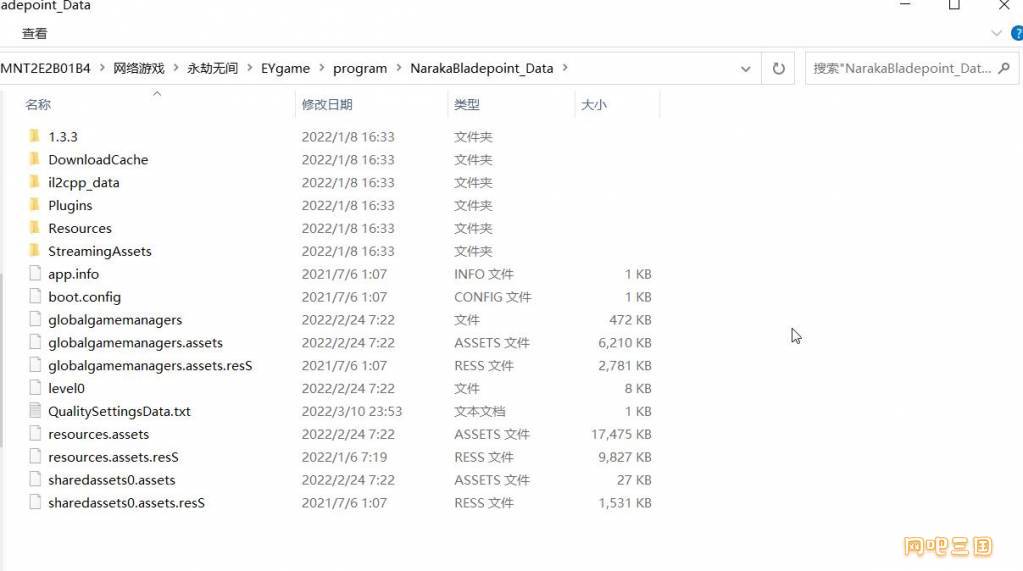
Task: Refresh the current folder view
Action: [778, 68]
